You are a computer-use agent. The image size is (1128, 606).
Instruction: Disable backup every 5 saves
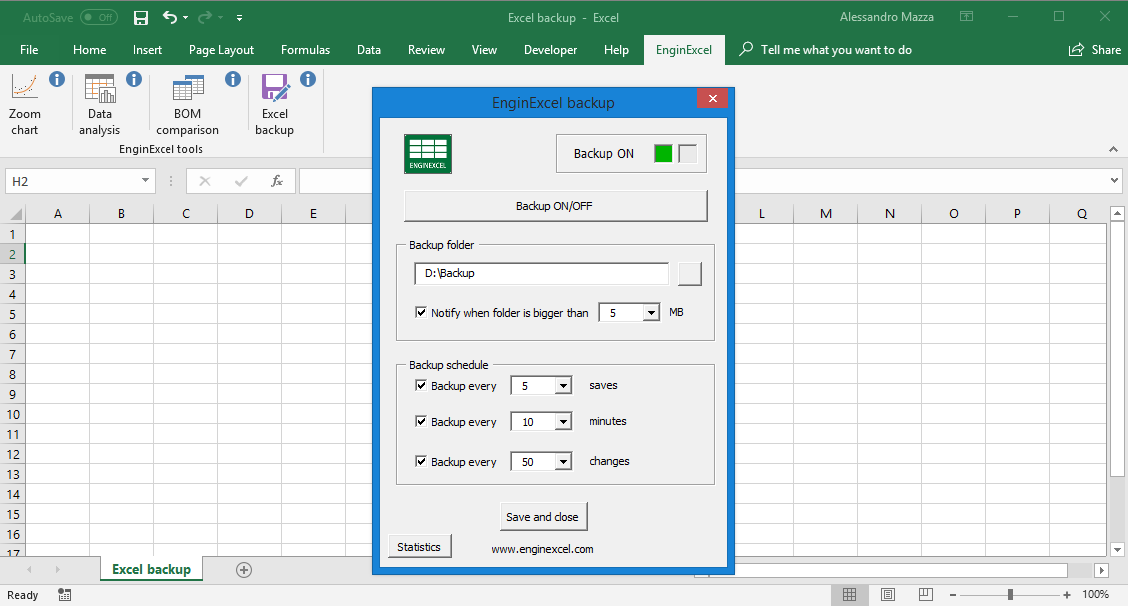tap(421, 385)
